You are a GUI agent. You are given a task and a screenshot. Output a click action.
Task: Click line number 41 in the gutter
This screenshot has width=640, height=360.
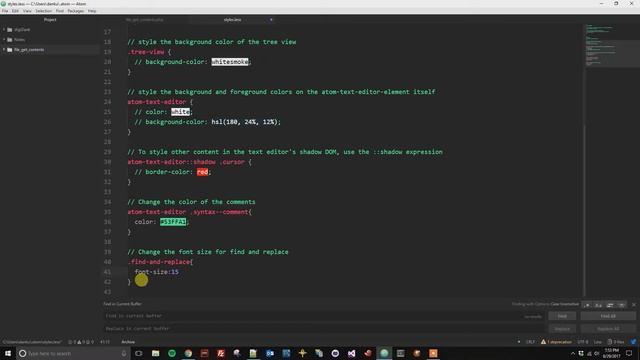107,272
